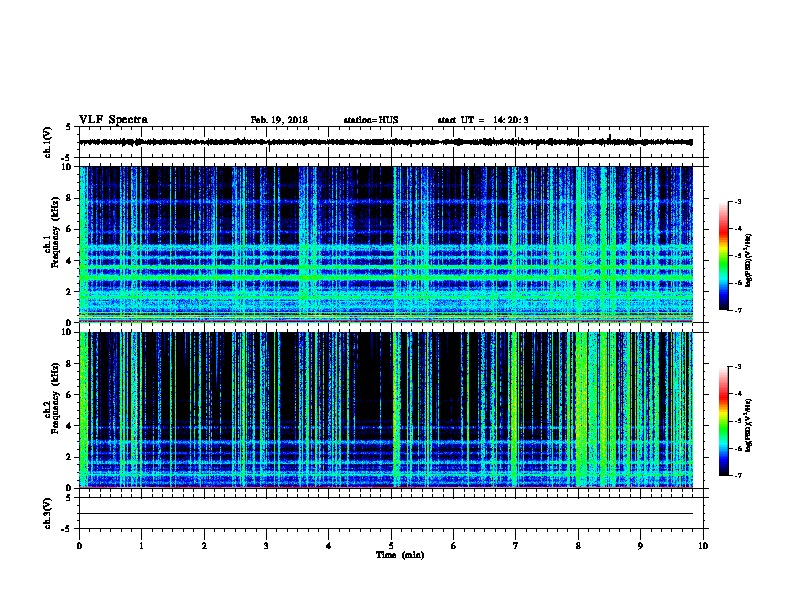Click the ch.2 log(PSD) color bar title
Screen dimensions: 792x612
[749, 426]
